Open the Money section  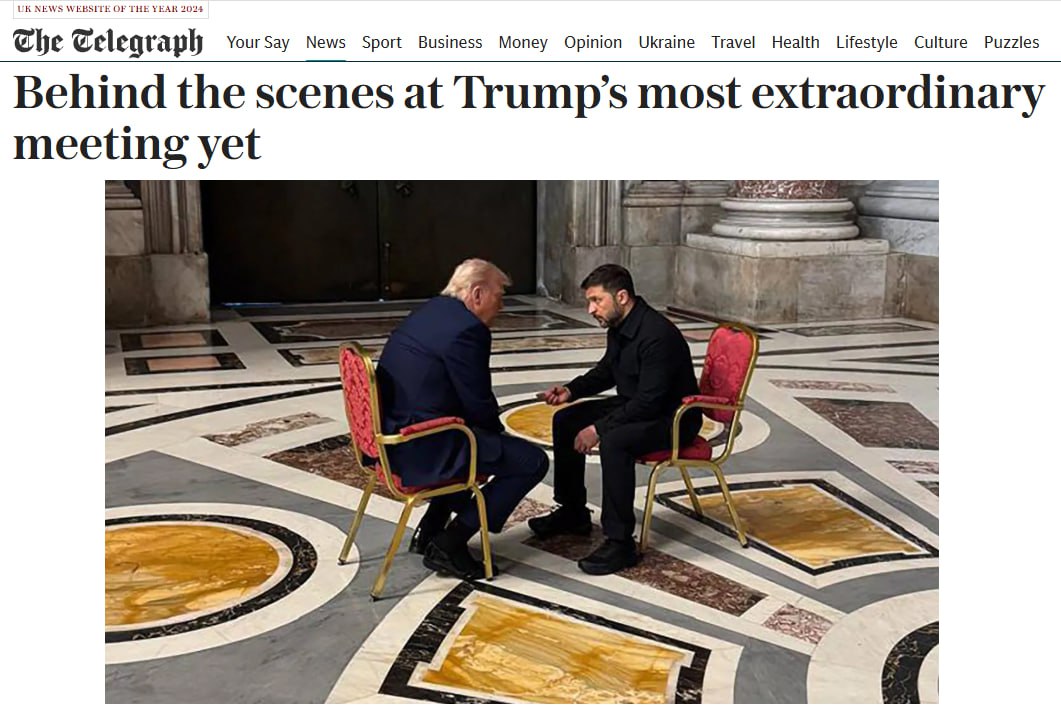[523, 42]
